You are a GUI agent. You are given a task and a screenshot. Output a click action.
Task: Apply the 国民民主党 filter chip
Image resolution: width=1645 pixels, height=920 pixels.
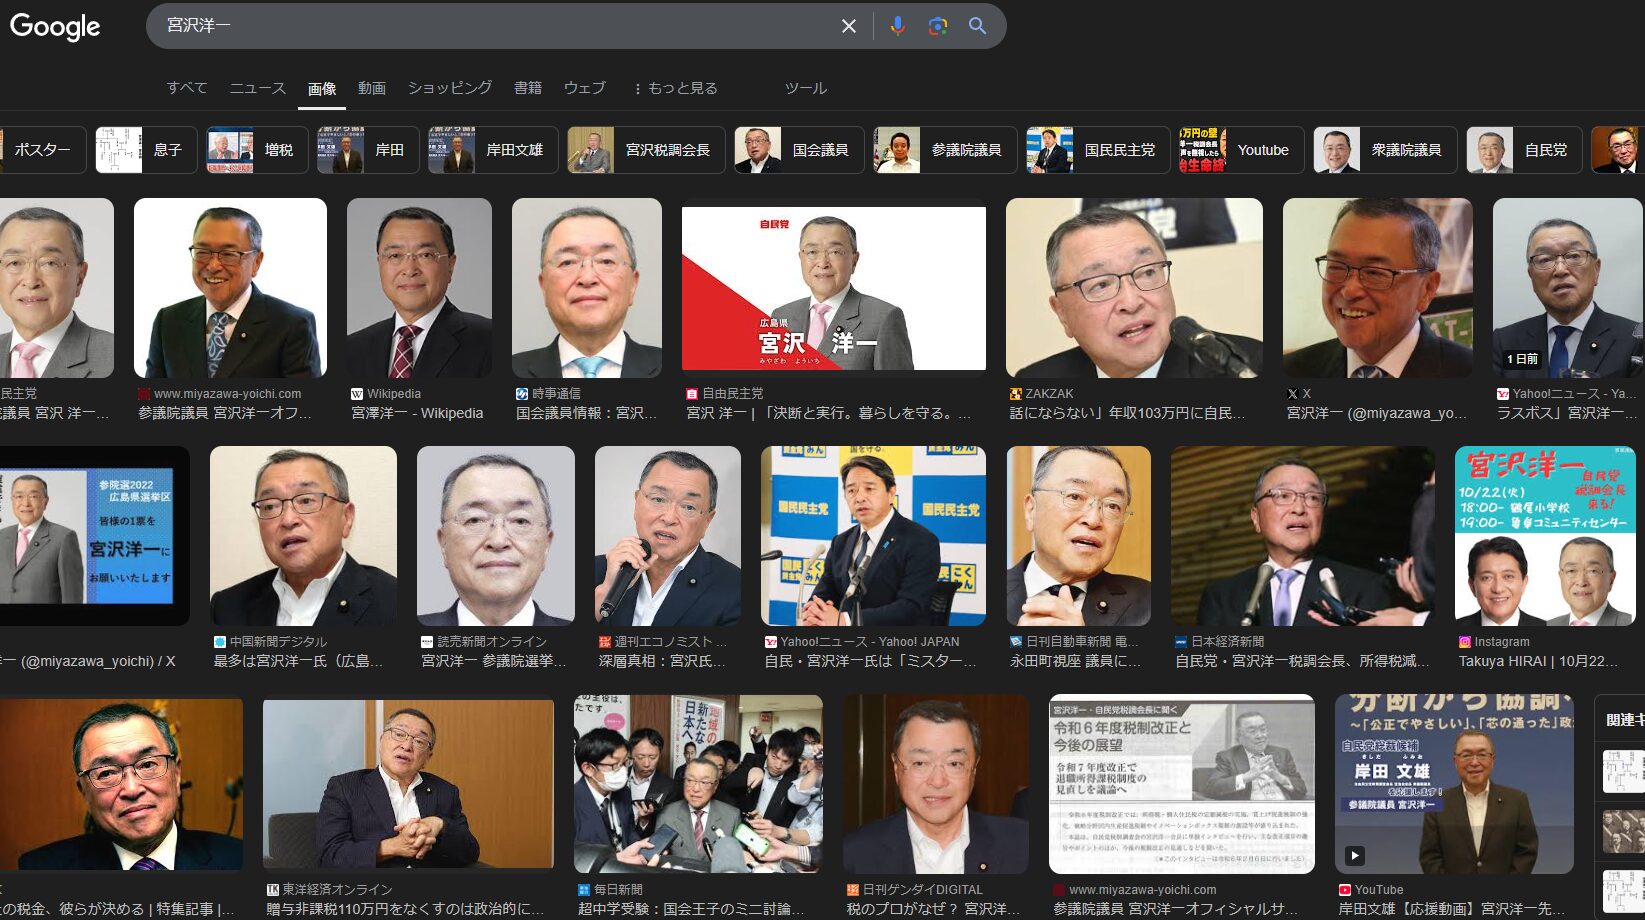coord(1097,150)
